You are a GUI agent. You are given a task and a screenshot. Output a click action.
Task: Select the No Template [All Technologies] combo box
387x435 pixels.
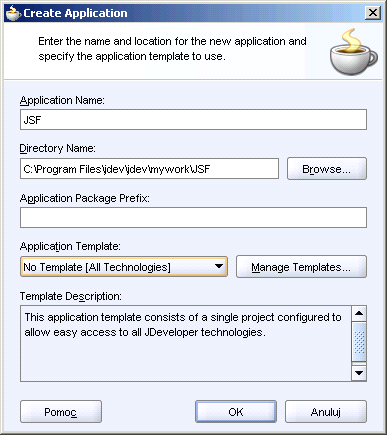pyautogui.click(x=124, y=267)
